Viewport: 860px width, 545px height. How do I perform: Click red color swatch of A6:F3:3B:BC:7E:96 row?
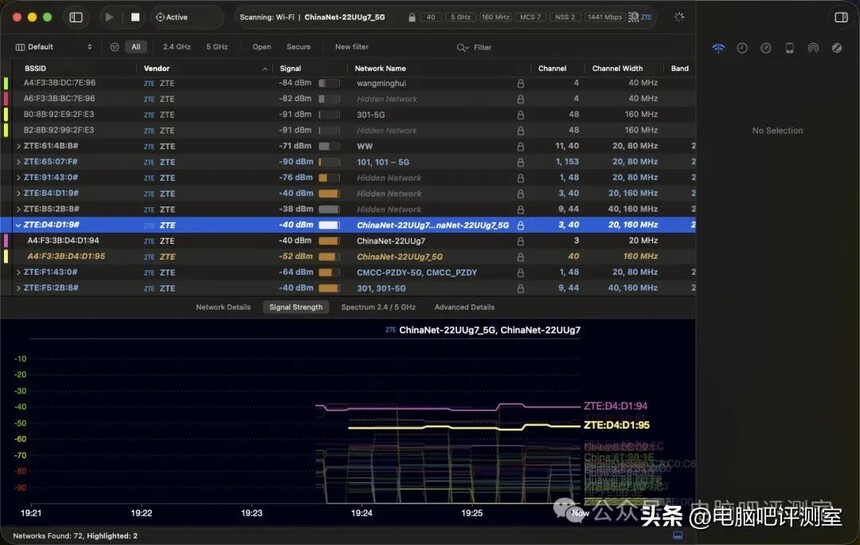tap(6, 99)
